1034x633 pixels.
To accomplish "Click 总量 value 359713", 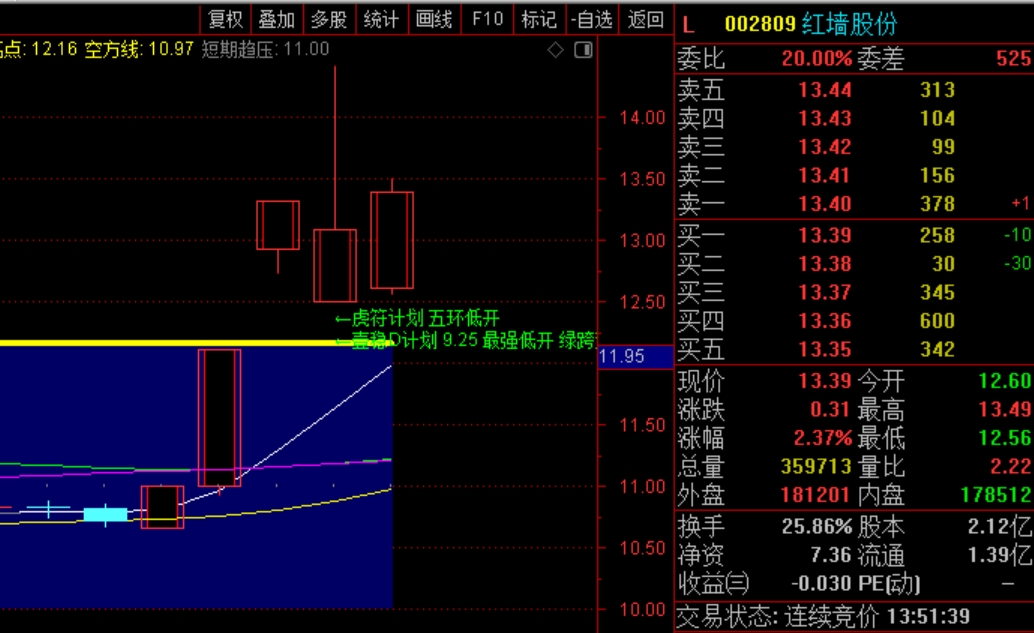I will pos(816,467).
